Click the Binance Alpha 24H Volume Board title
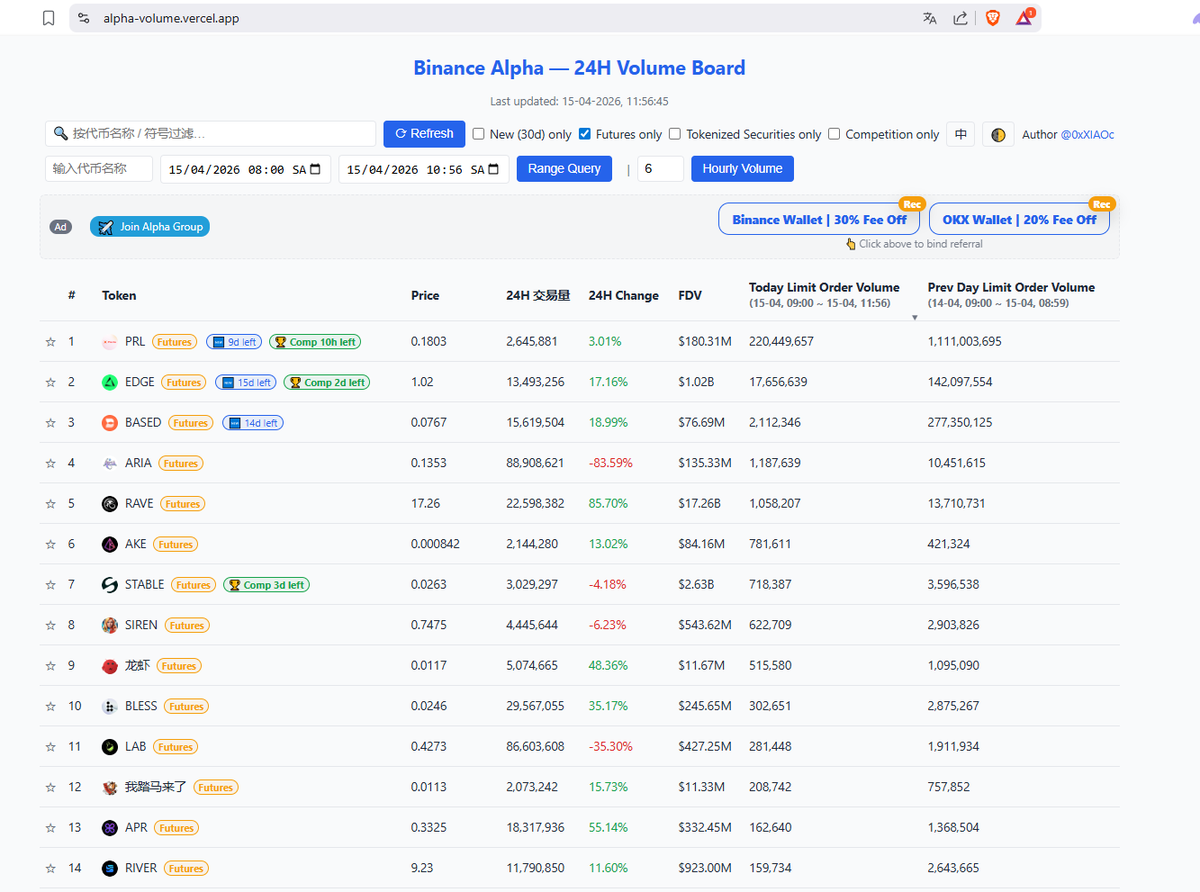Screen dimensions: 1200x892 [579, 68]
